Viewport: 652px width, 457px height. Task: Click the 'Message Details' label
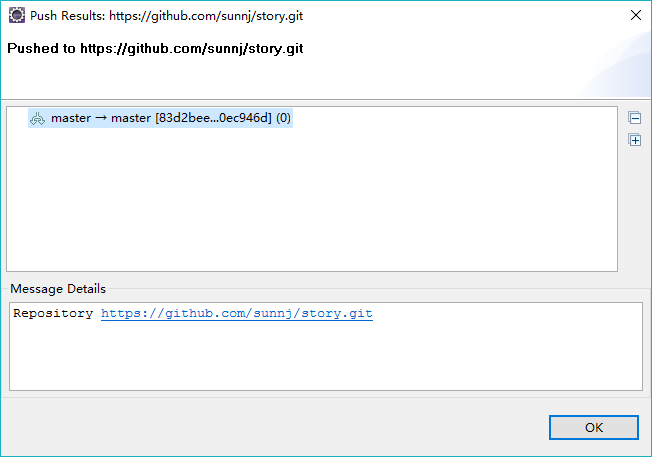[58, 289]
